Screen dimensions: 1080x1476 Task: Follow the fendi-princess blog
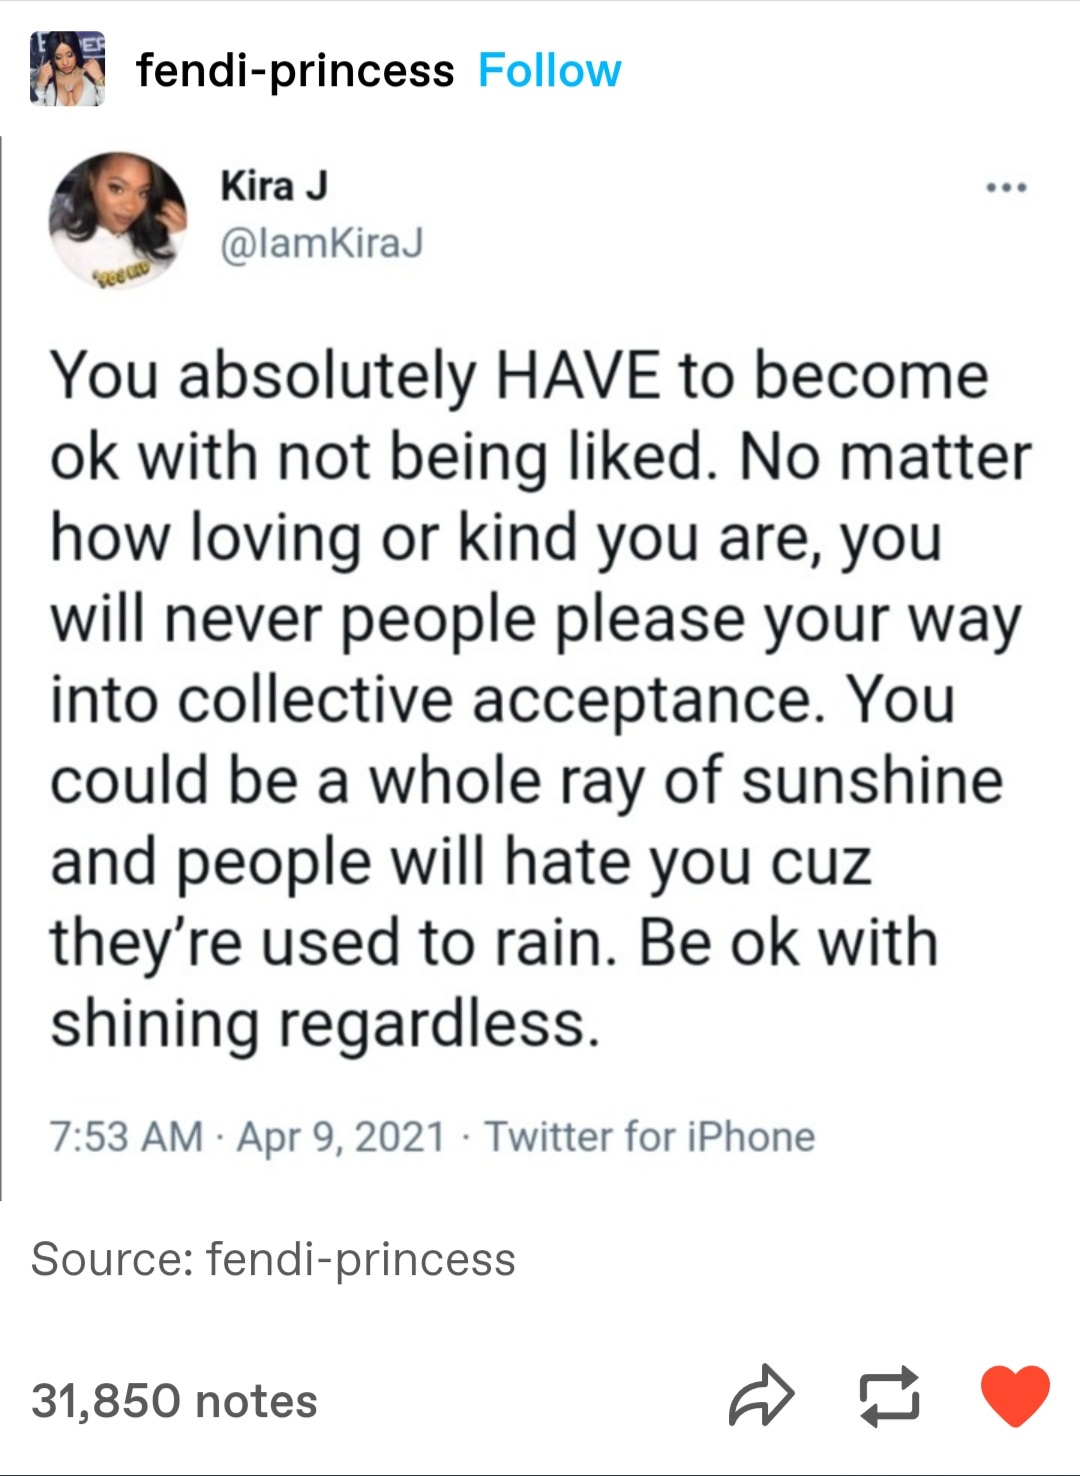tap(549, 70)
